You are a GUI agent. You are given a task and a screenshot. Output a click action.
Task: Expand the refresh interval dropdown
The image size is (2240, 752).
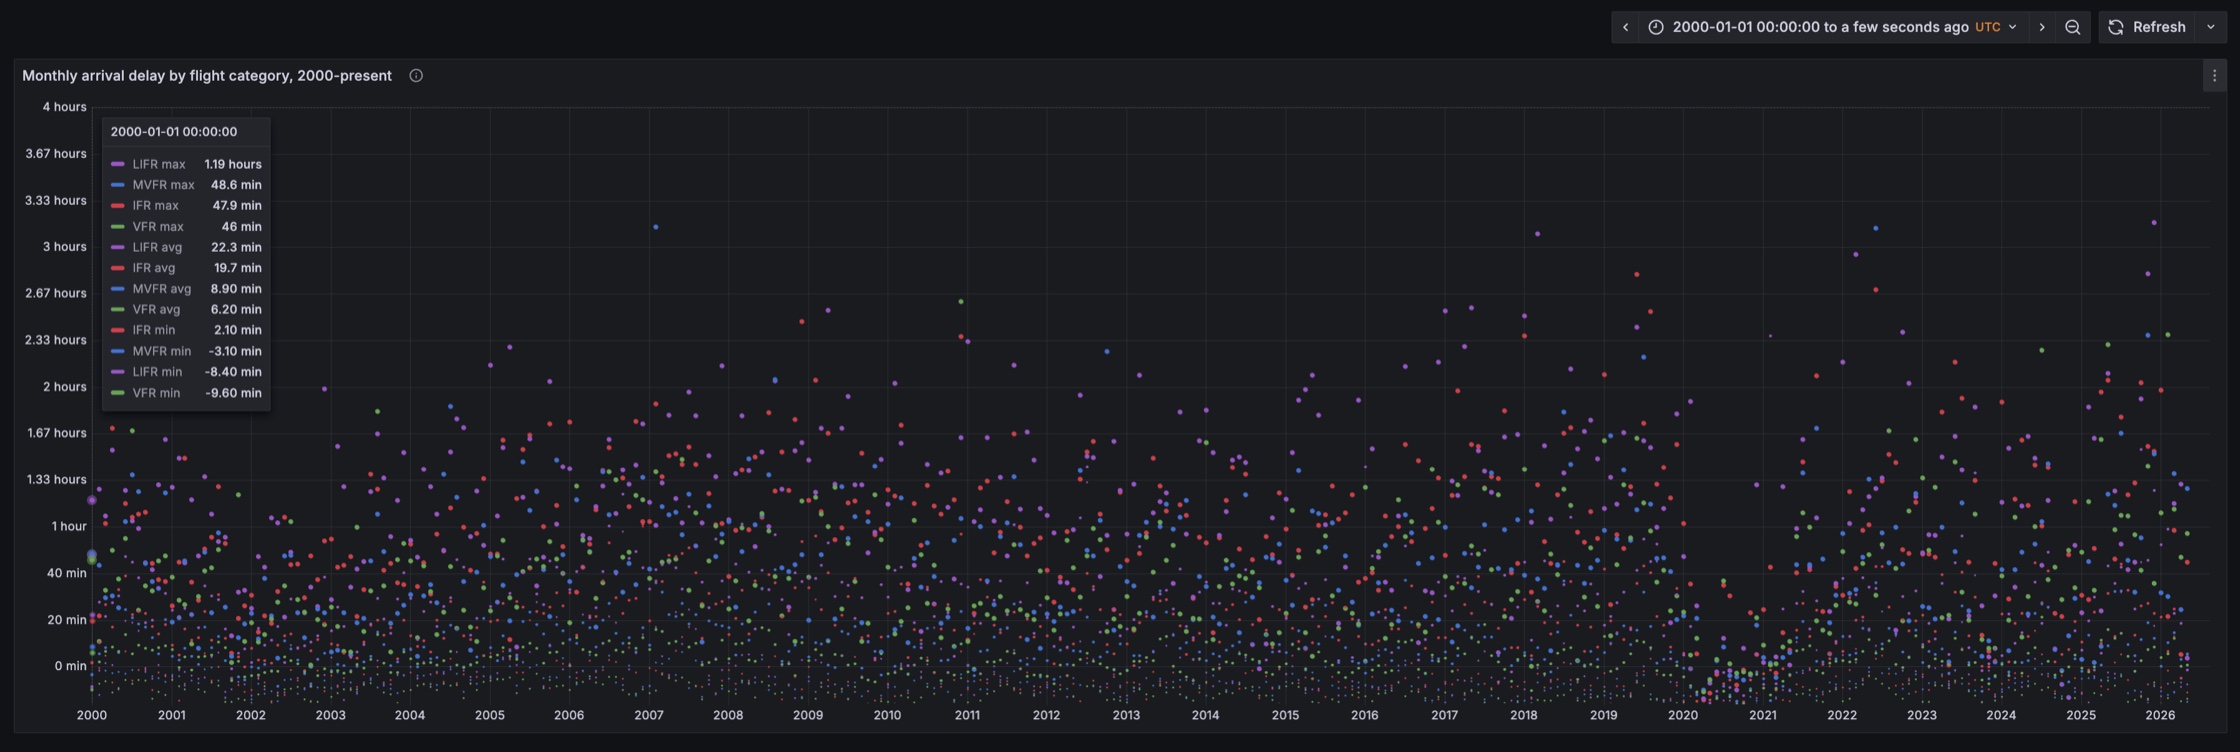tap(2211, 27)
